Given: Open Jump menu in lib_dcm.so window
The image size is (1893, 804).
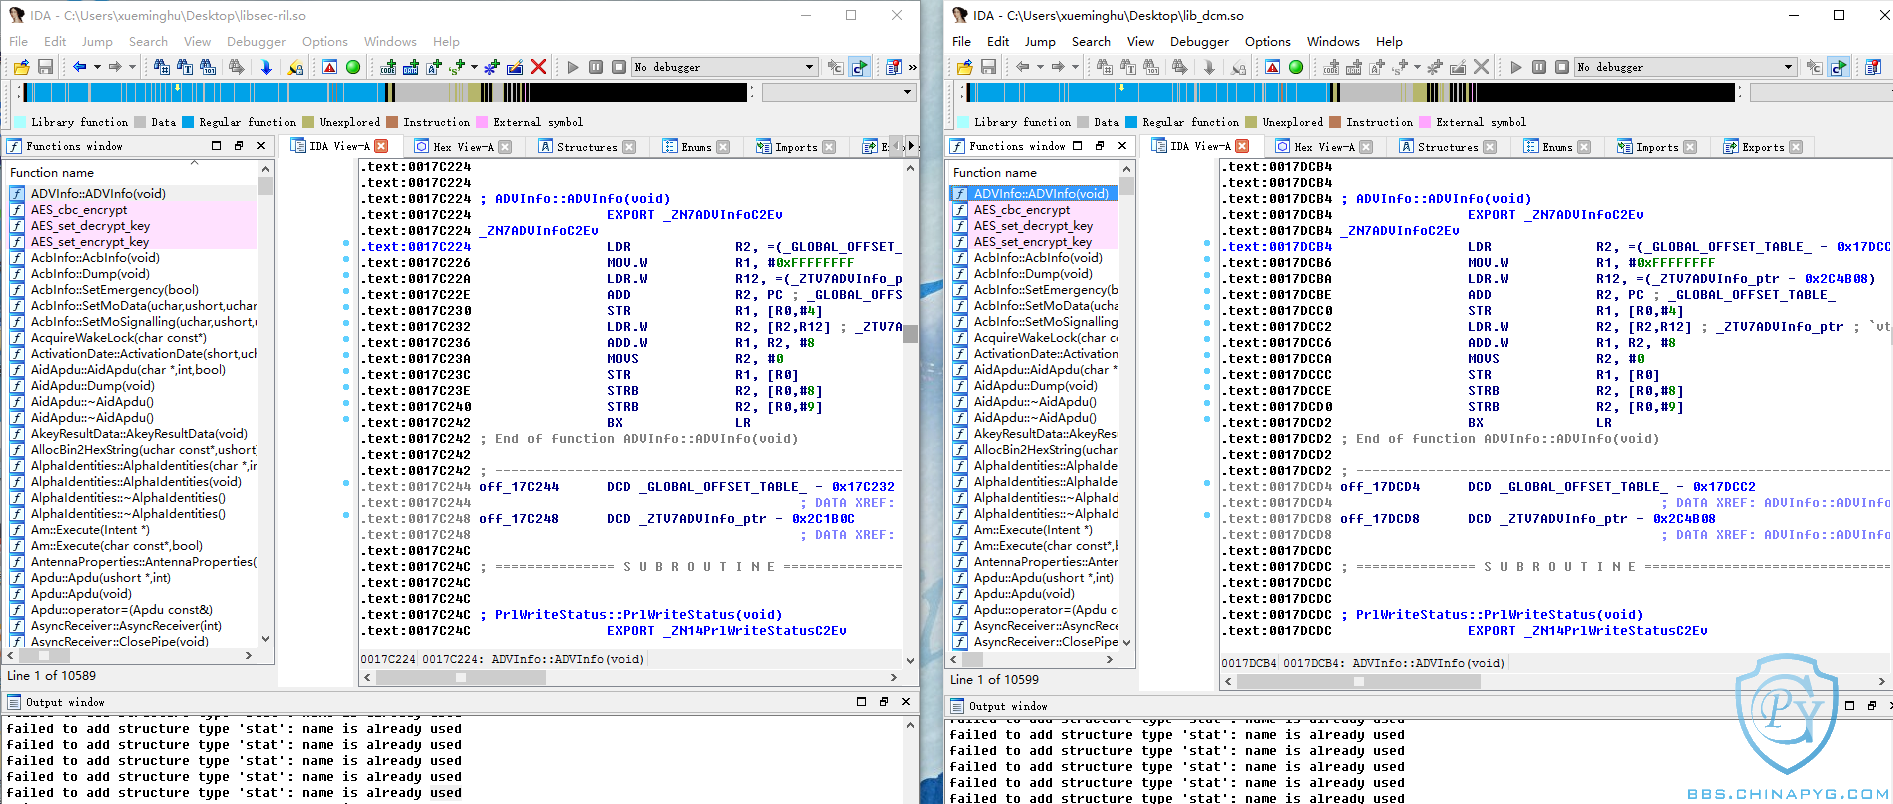Looking at the screenshot, I should click(x=1040, y=42).
